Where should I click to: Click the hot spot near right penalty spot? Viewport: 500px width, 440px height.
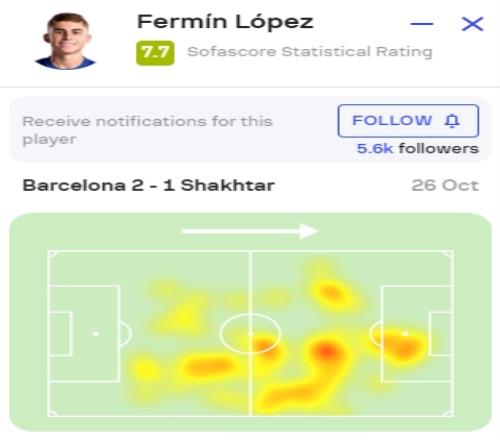point(403,347)
